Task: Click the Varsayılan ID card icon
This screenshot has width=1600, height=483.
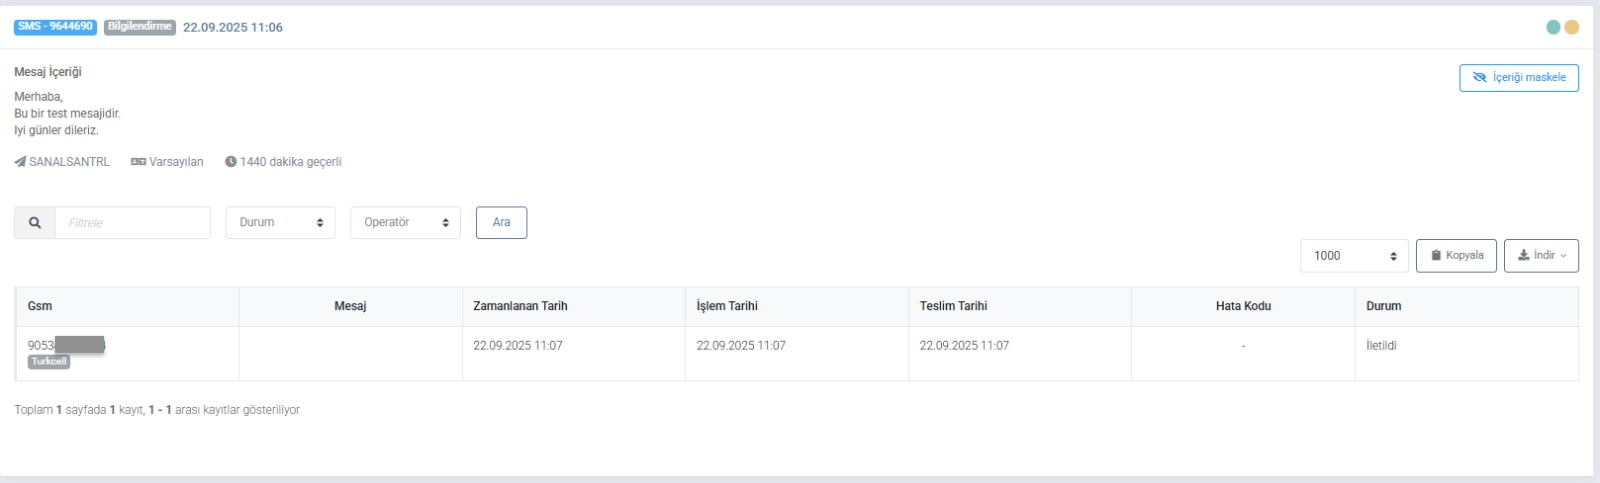Action: 138,162
